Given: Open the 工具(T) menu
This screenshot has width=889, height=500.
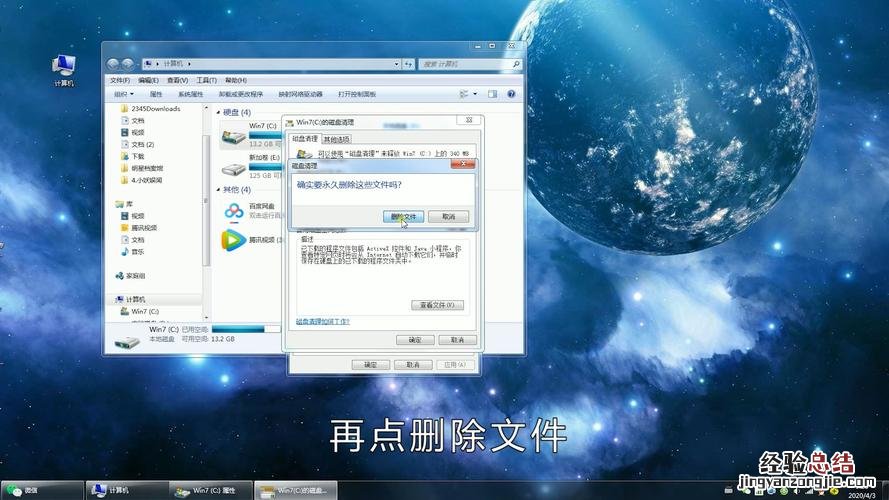Looking at the screenshot, I should (x=206, y=80).
